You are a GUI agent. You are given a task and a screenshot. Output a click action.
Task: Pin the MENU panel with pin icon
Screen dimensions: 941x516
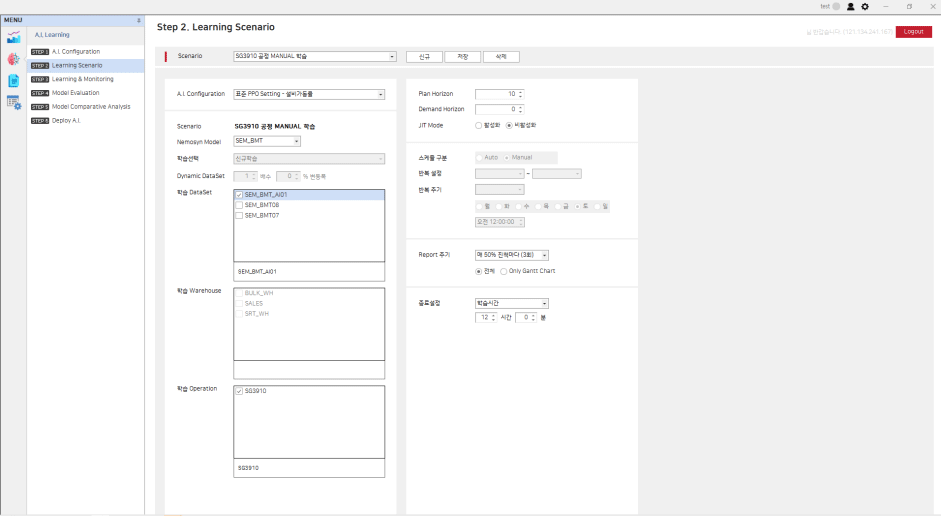[139, 20]
